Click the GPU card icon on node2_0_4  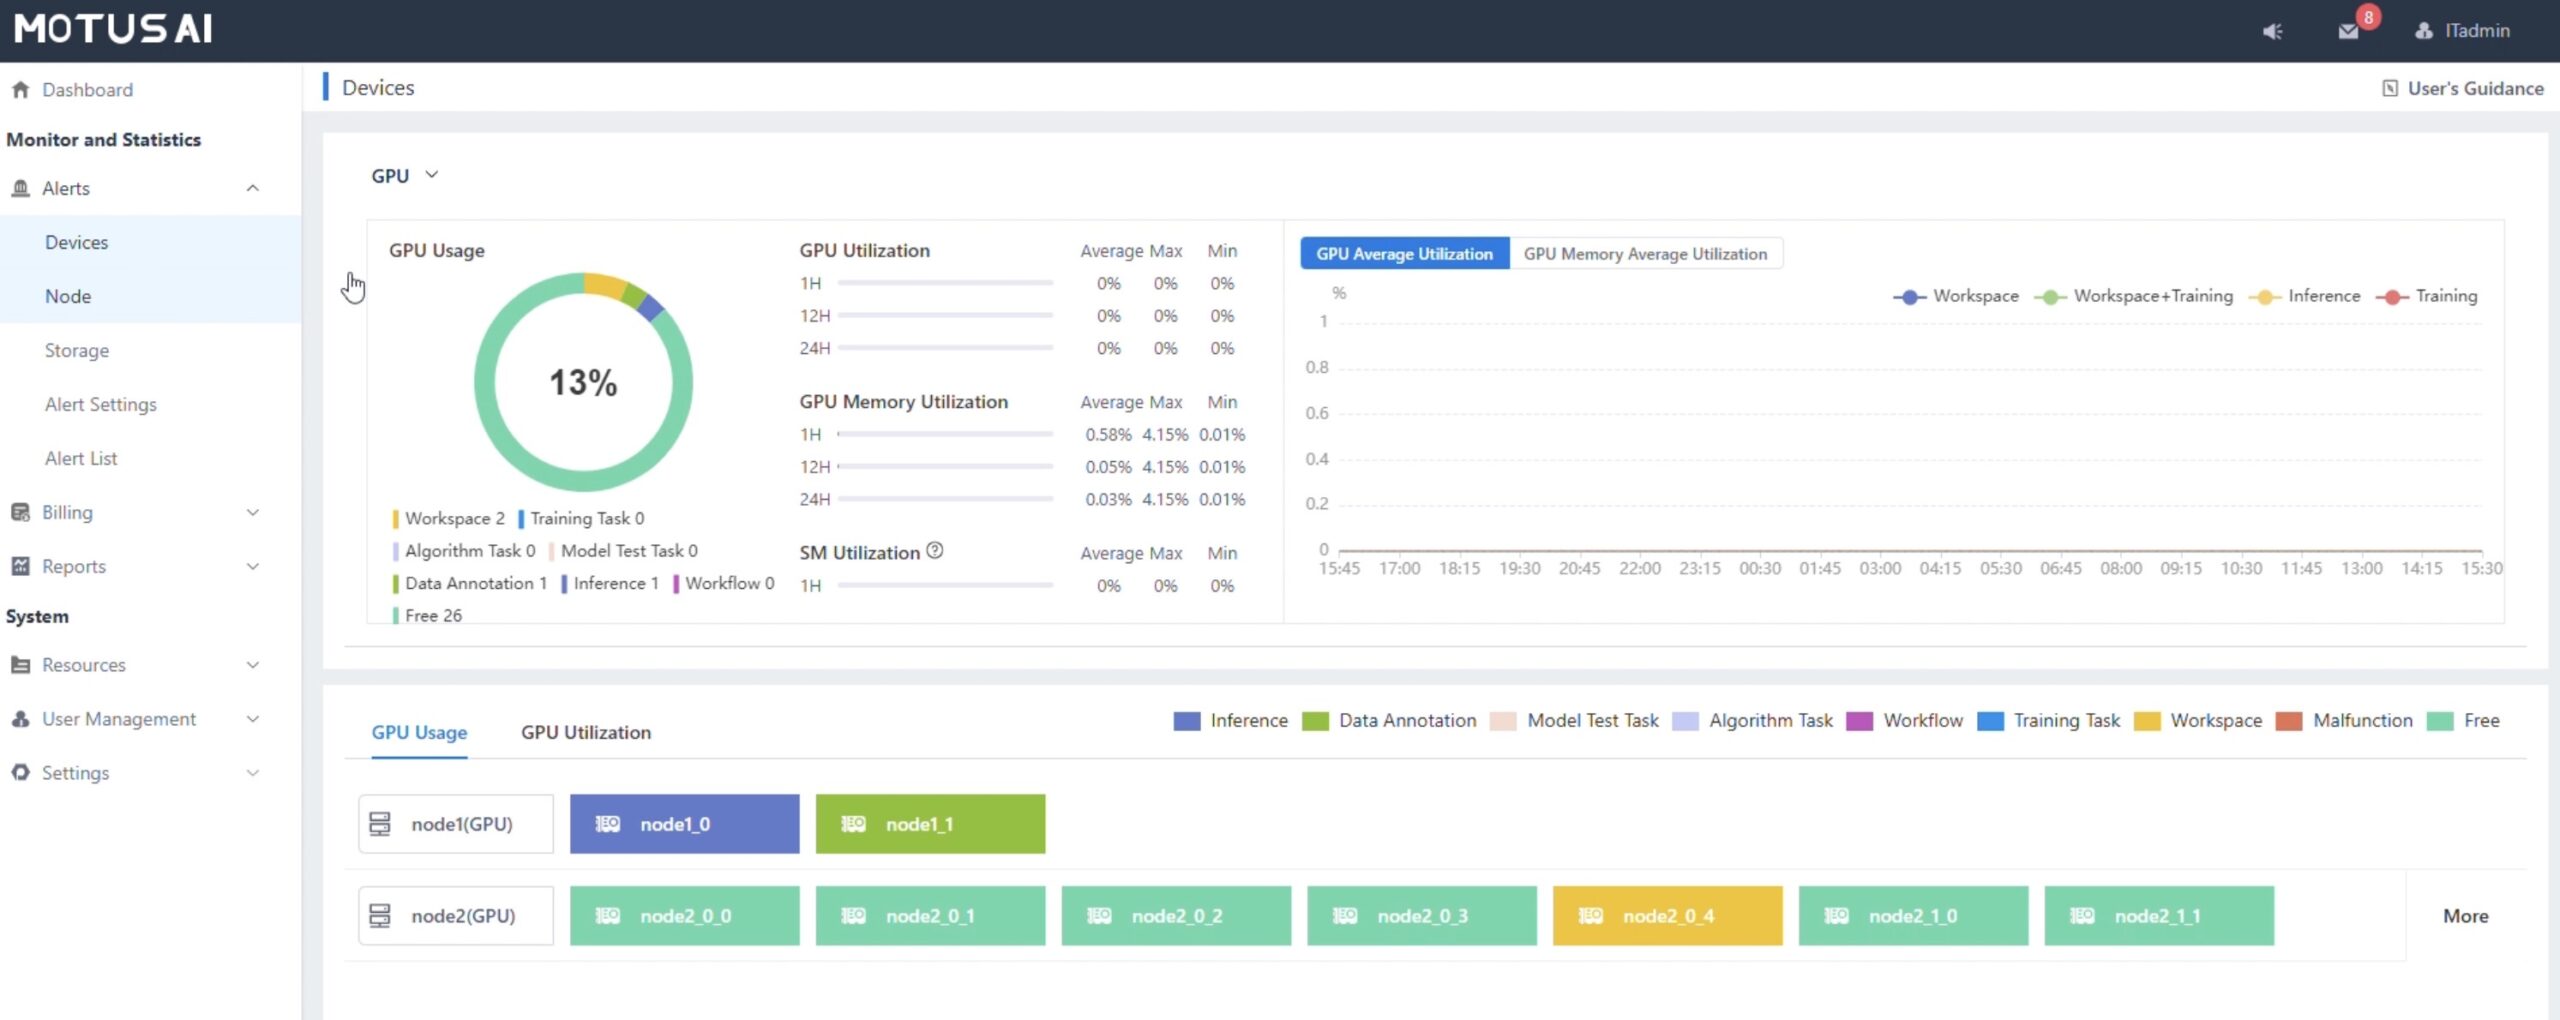[x=1590, y=916]
